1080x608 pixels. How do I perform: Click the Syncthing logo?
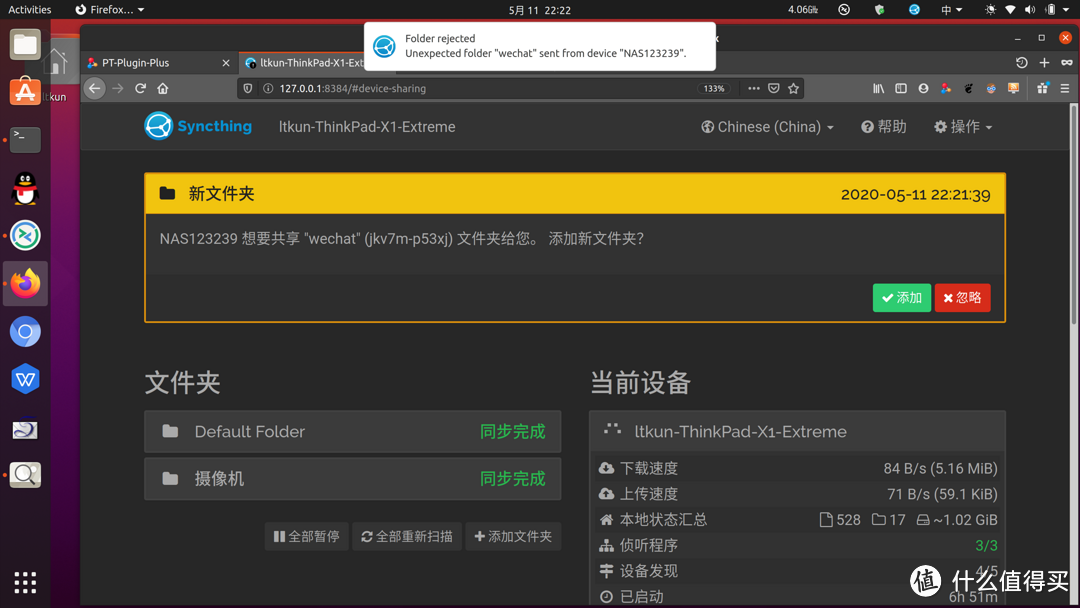[x=198, y=126]
